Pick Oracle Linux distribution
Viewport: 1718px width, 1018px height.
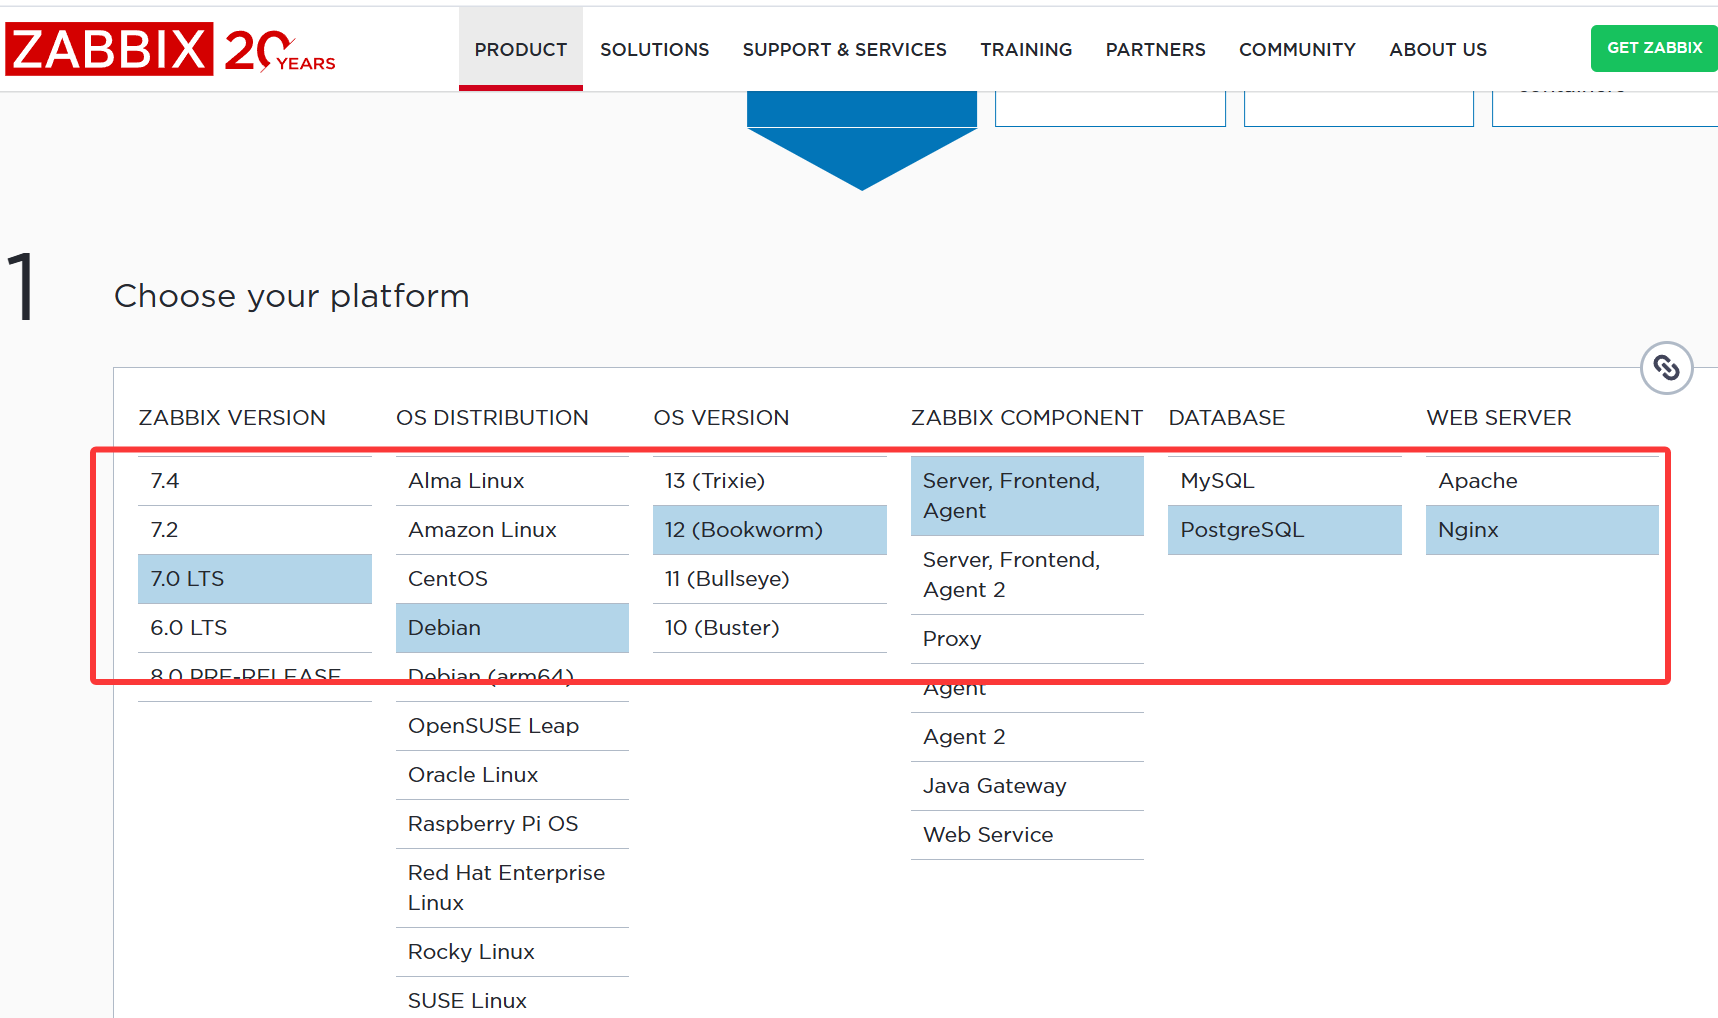pyautogui.click(x=512, y=775)
